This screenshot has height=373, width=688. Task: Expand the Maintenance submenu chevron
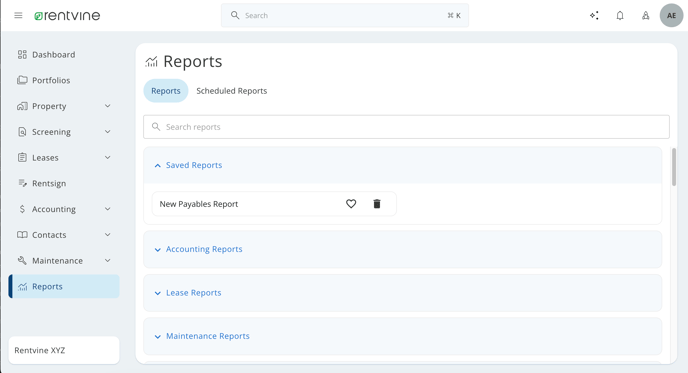pos(108,261)
